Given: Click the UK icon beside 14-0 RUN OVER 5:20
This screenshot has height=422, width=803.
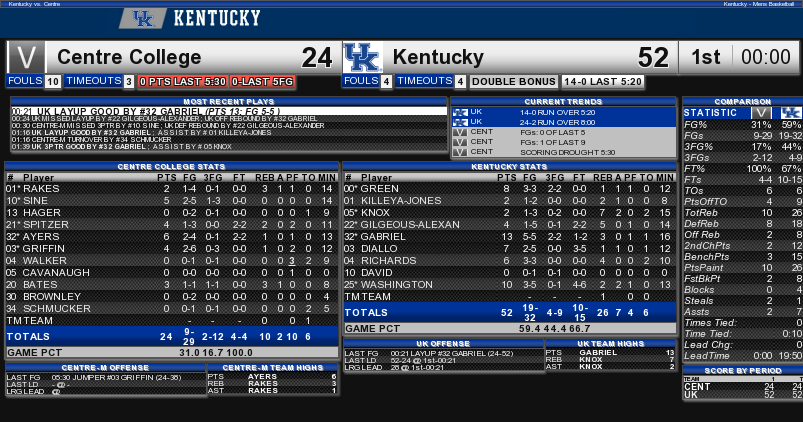Looking at the screenshot, I should coord(460,112).
